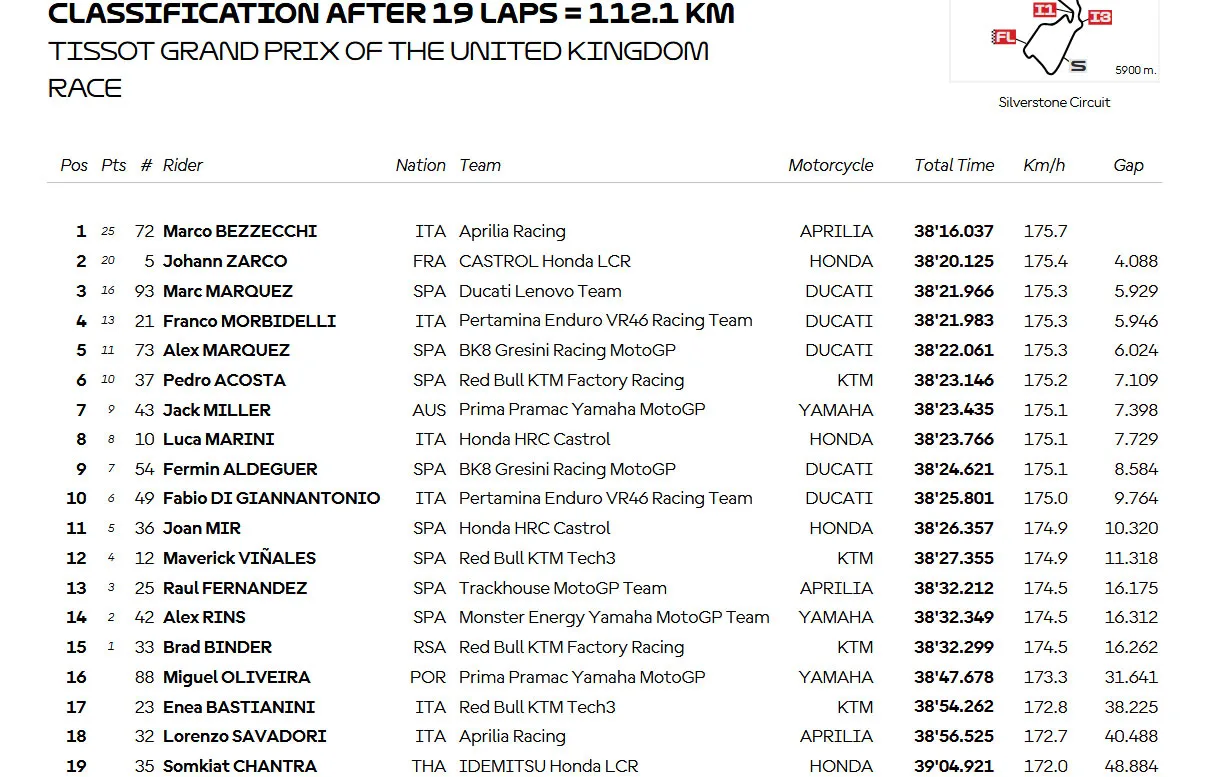Screen dimensions: 1228x777
Task: Click the Km/h column header
Action: pyautogui.click(x=1044, y=165)
